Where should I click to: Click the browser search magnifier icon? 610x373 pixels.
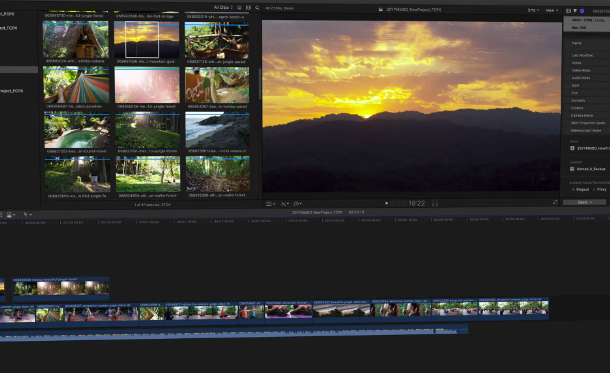click(x=257, y=7)
